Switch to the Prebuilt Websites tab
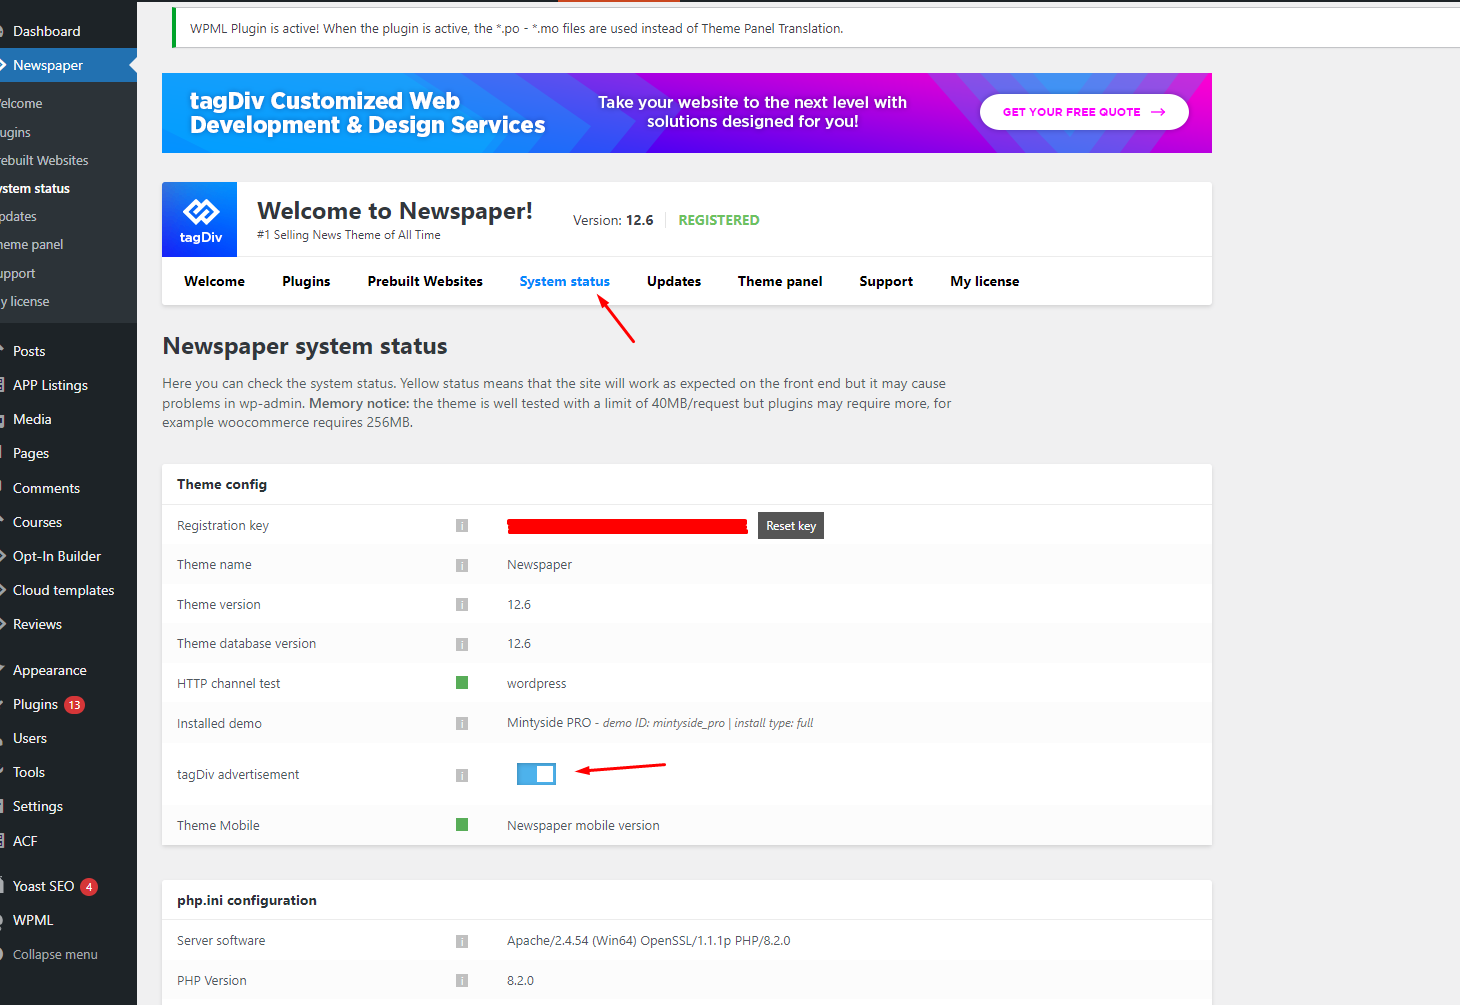Viewport: 1460px width, 1005px height. click(x=425, y=281)
